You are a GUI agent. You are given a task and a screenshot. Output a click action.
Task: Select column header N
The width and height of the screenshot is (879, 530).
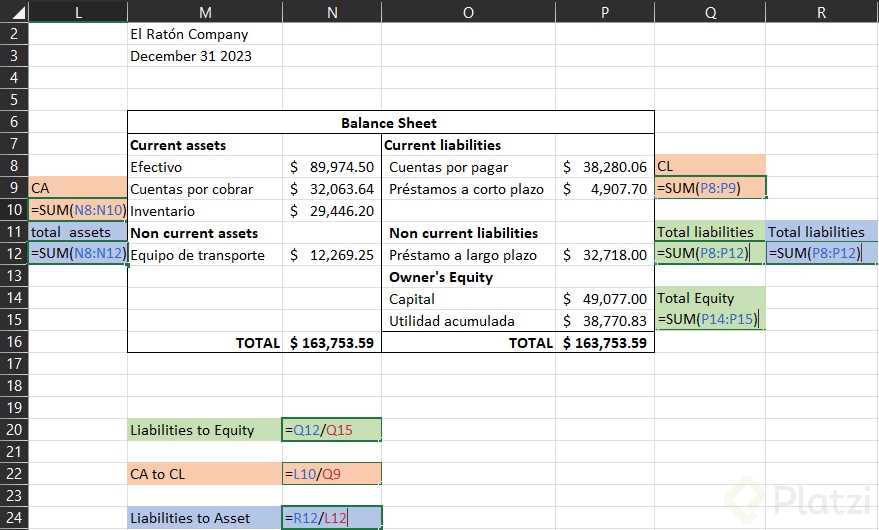point(332,12)
